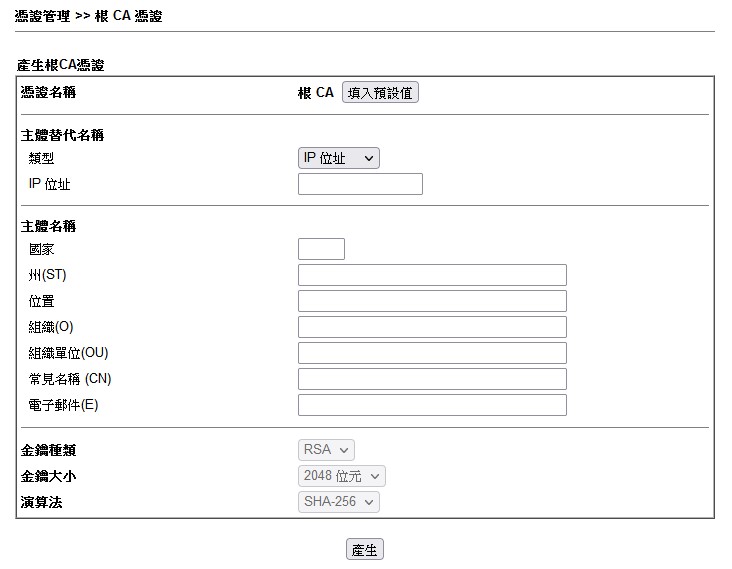Click the 根 CA certificate name text

pos(316,93)
